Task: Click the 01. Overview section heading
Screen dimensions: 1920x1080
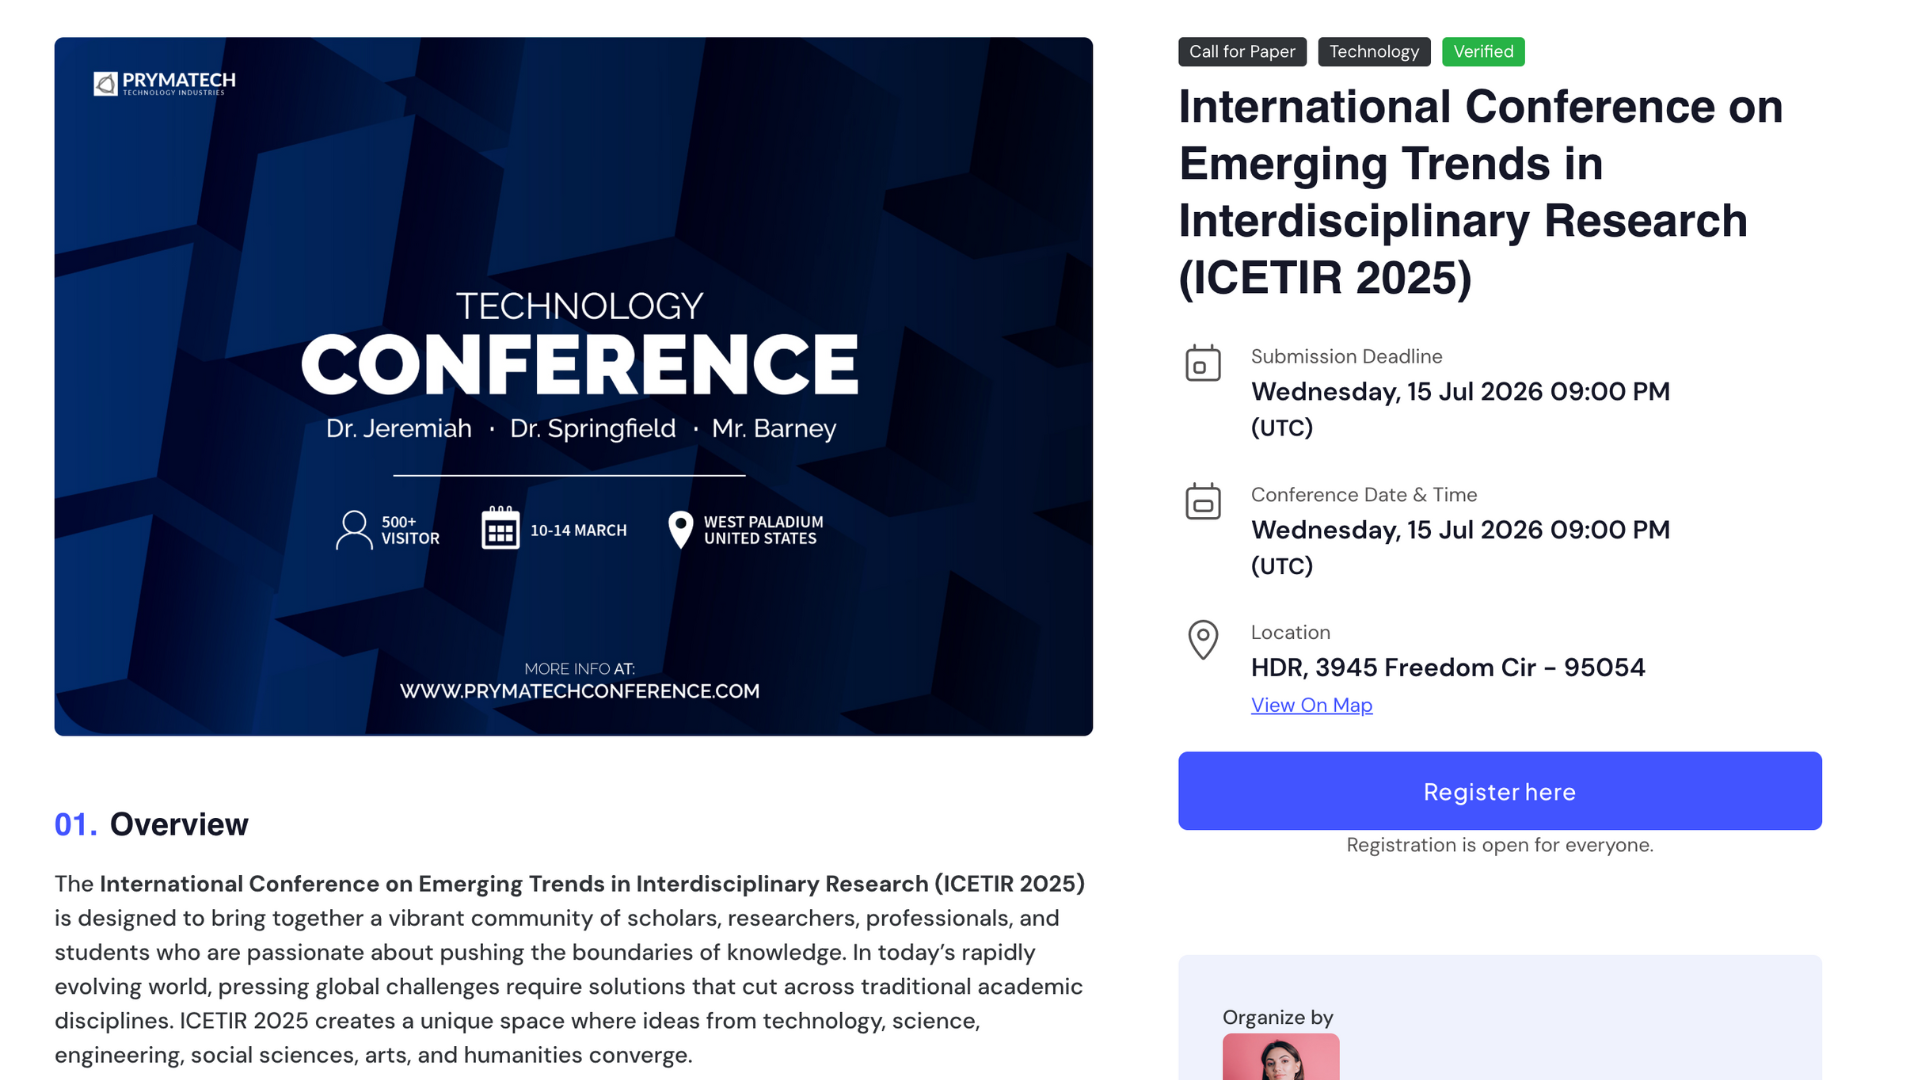Action: point(151,824)
